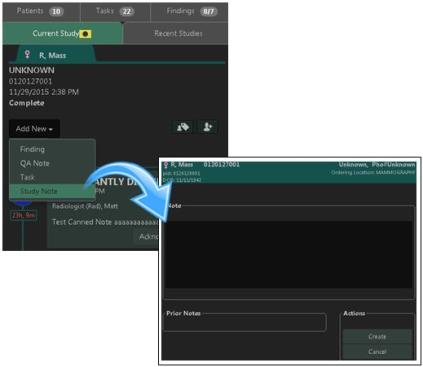Choose Task in the Add New menu
423x367 pixels.
click(x=27, y=177)
